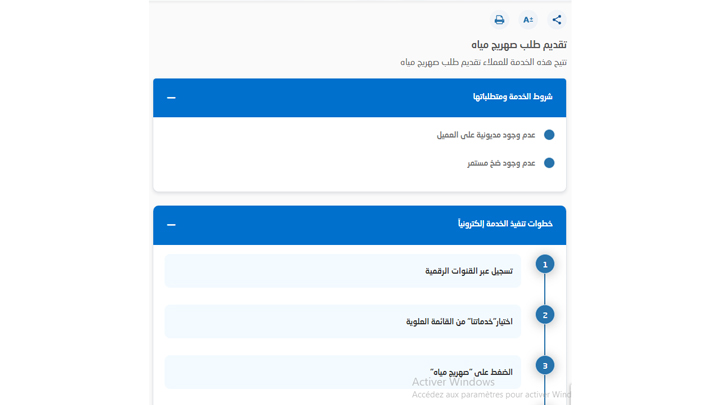Click bullet beside عدم وجود مديونية على العميل
The width and height of the screenshot is (720, 405).
[549, 135]
